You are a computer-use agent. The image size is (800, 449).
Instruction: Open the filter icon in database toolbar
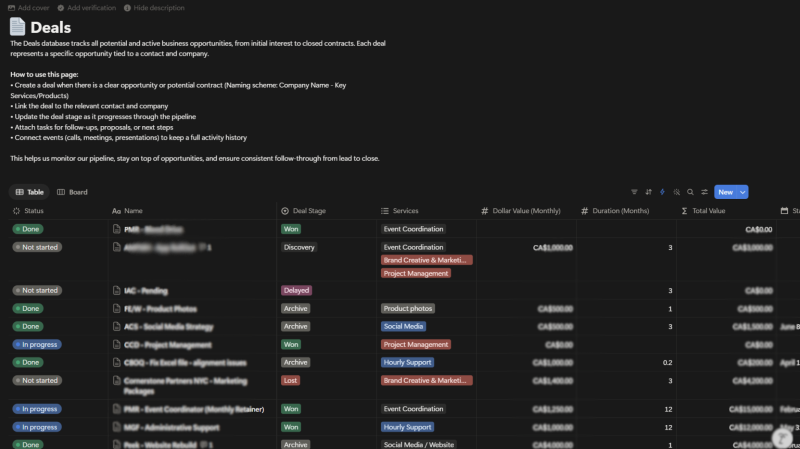(x=634, y=192)
